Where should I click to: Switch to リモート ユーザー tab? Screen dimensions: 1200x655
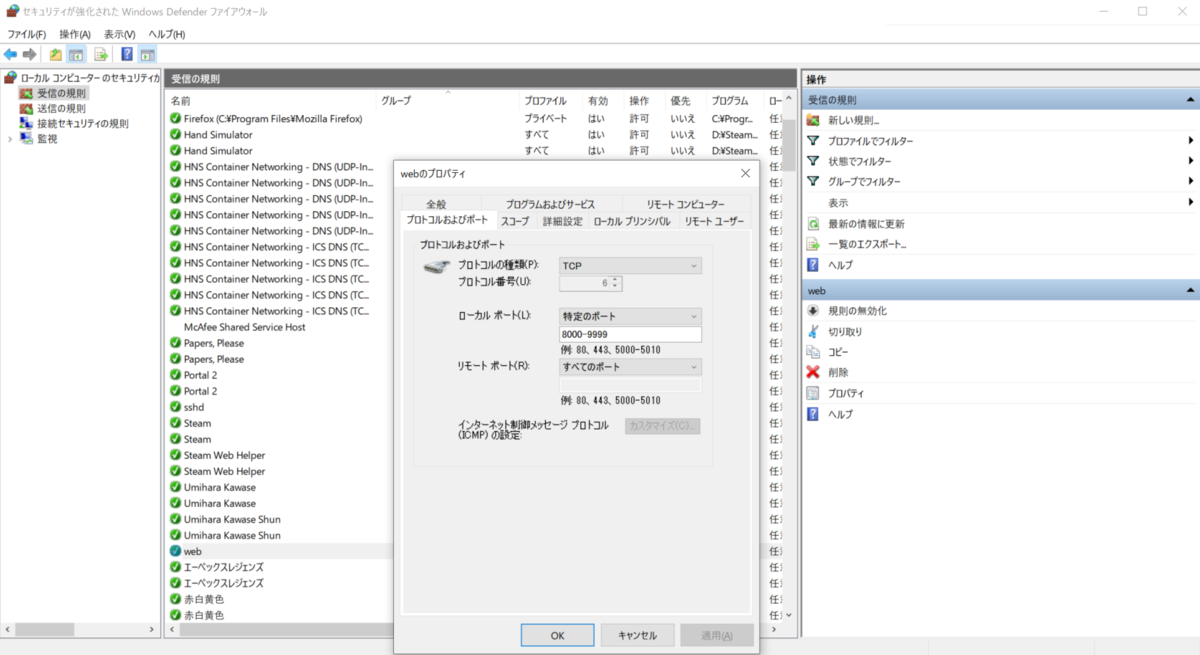[714, 221]
